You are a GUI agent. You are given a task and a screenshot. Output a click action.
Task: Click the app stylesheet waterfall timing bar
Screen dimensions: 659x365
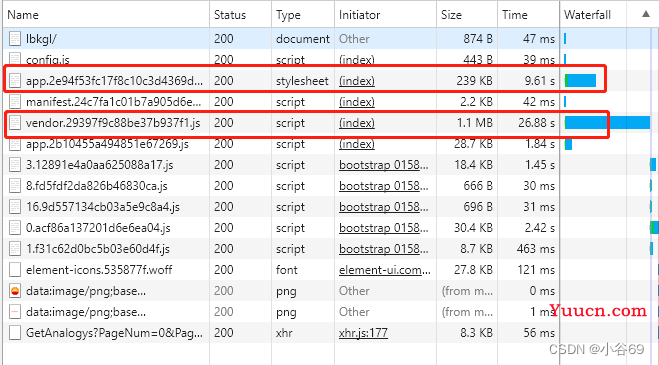click(580, 81)
